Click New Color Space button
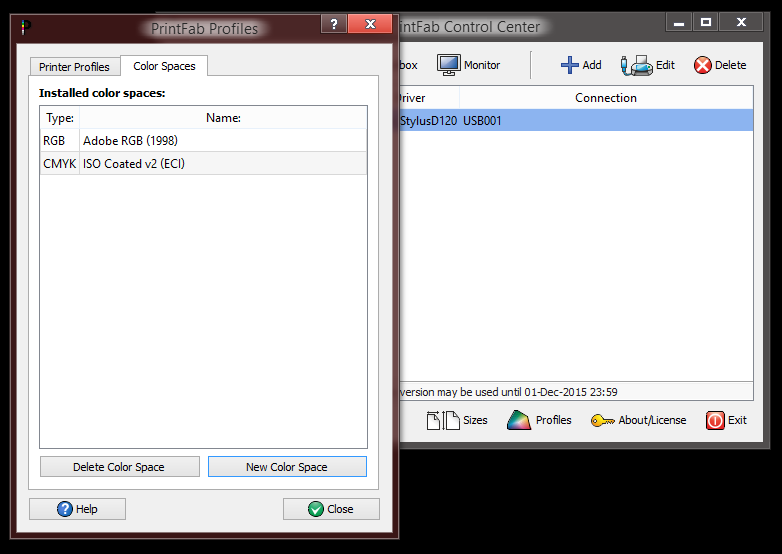The height and width of the screenshot is (554, 782). tap(287, 467)
